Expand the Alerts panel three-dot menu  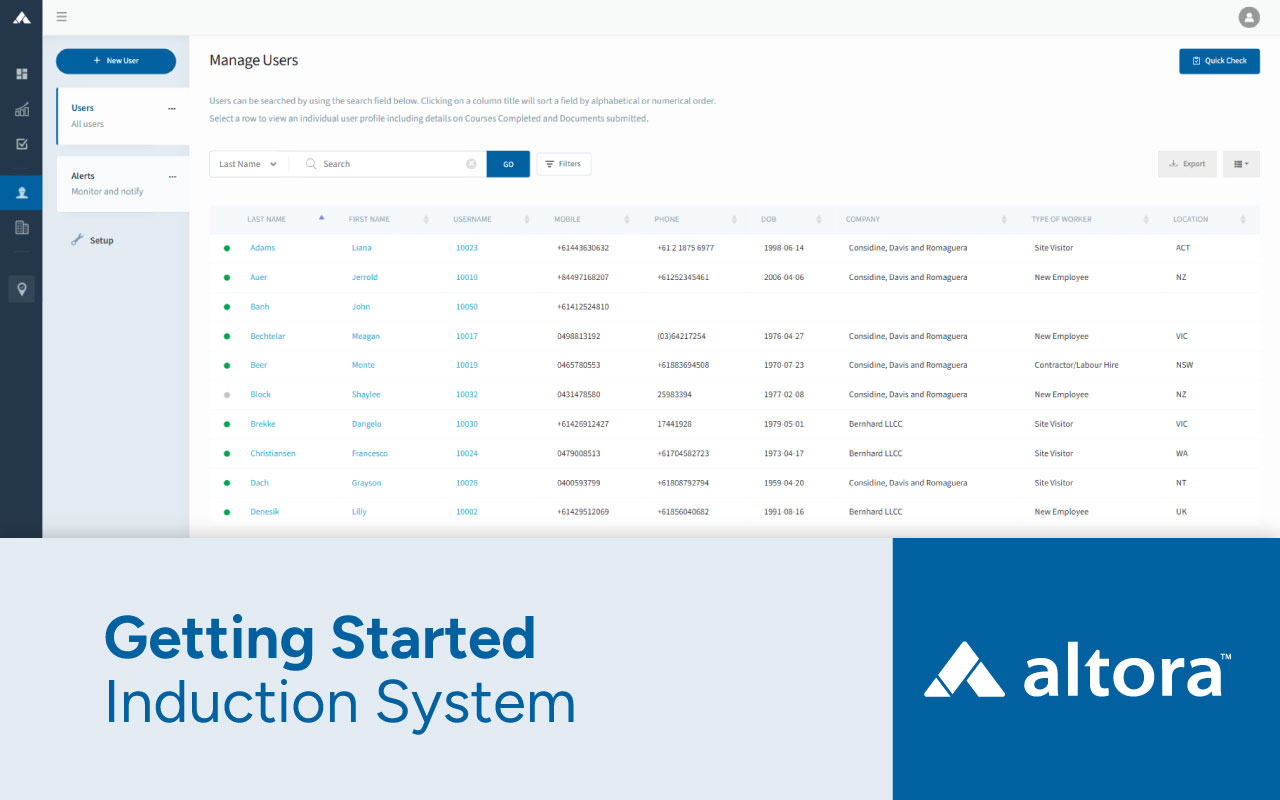point(172,176)
